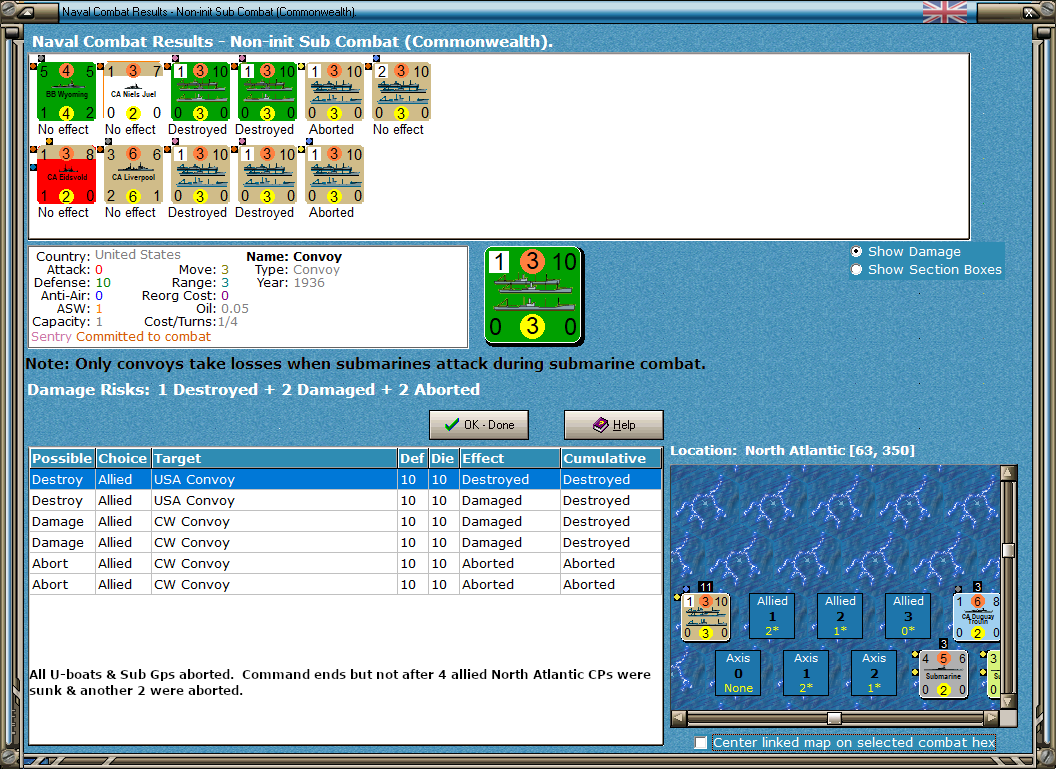
Task: Select the Show Damage radio button
Action: pos(857,251)
